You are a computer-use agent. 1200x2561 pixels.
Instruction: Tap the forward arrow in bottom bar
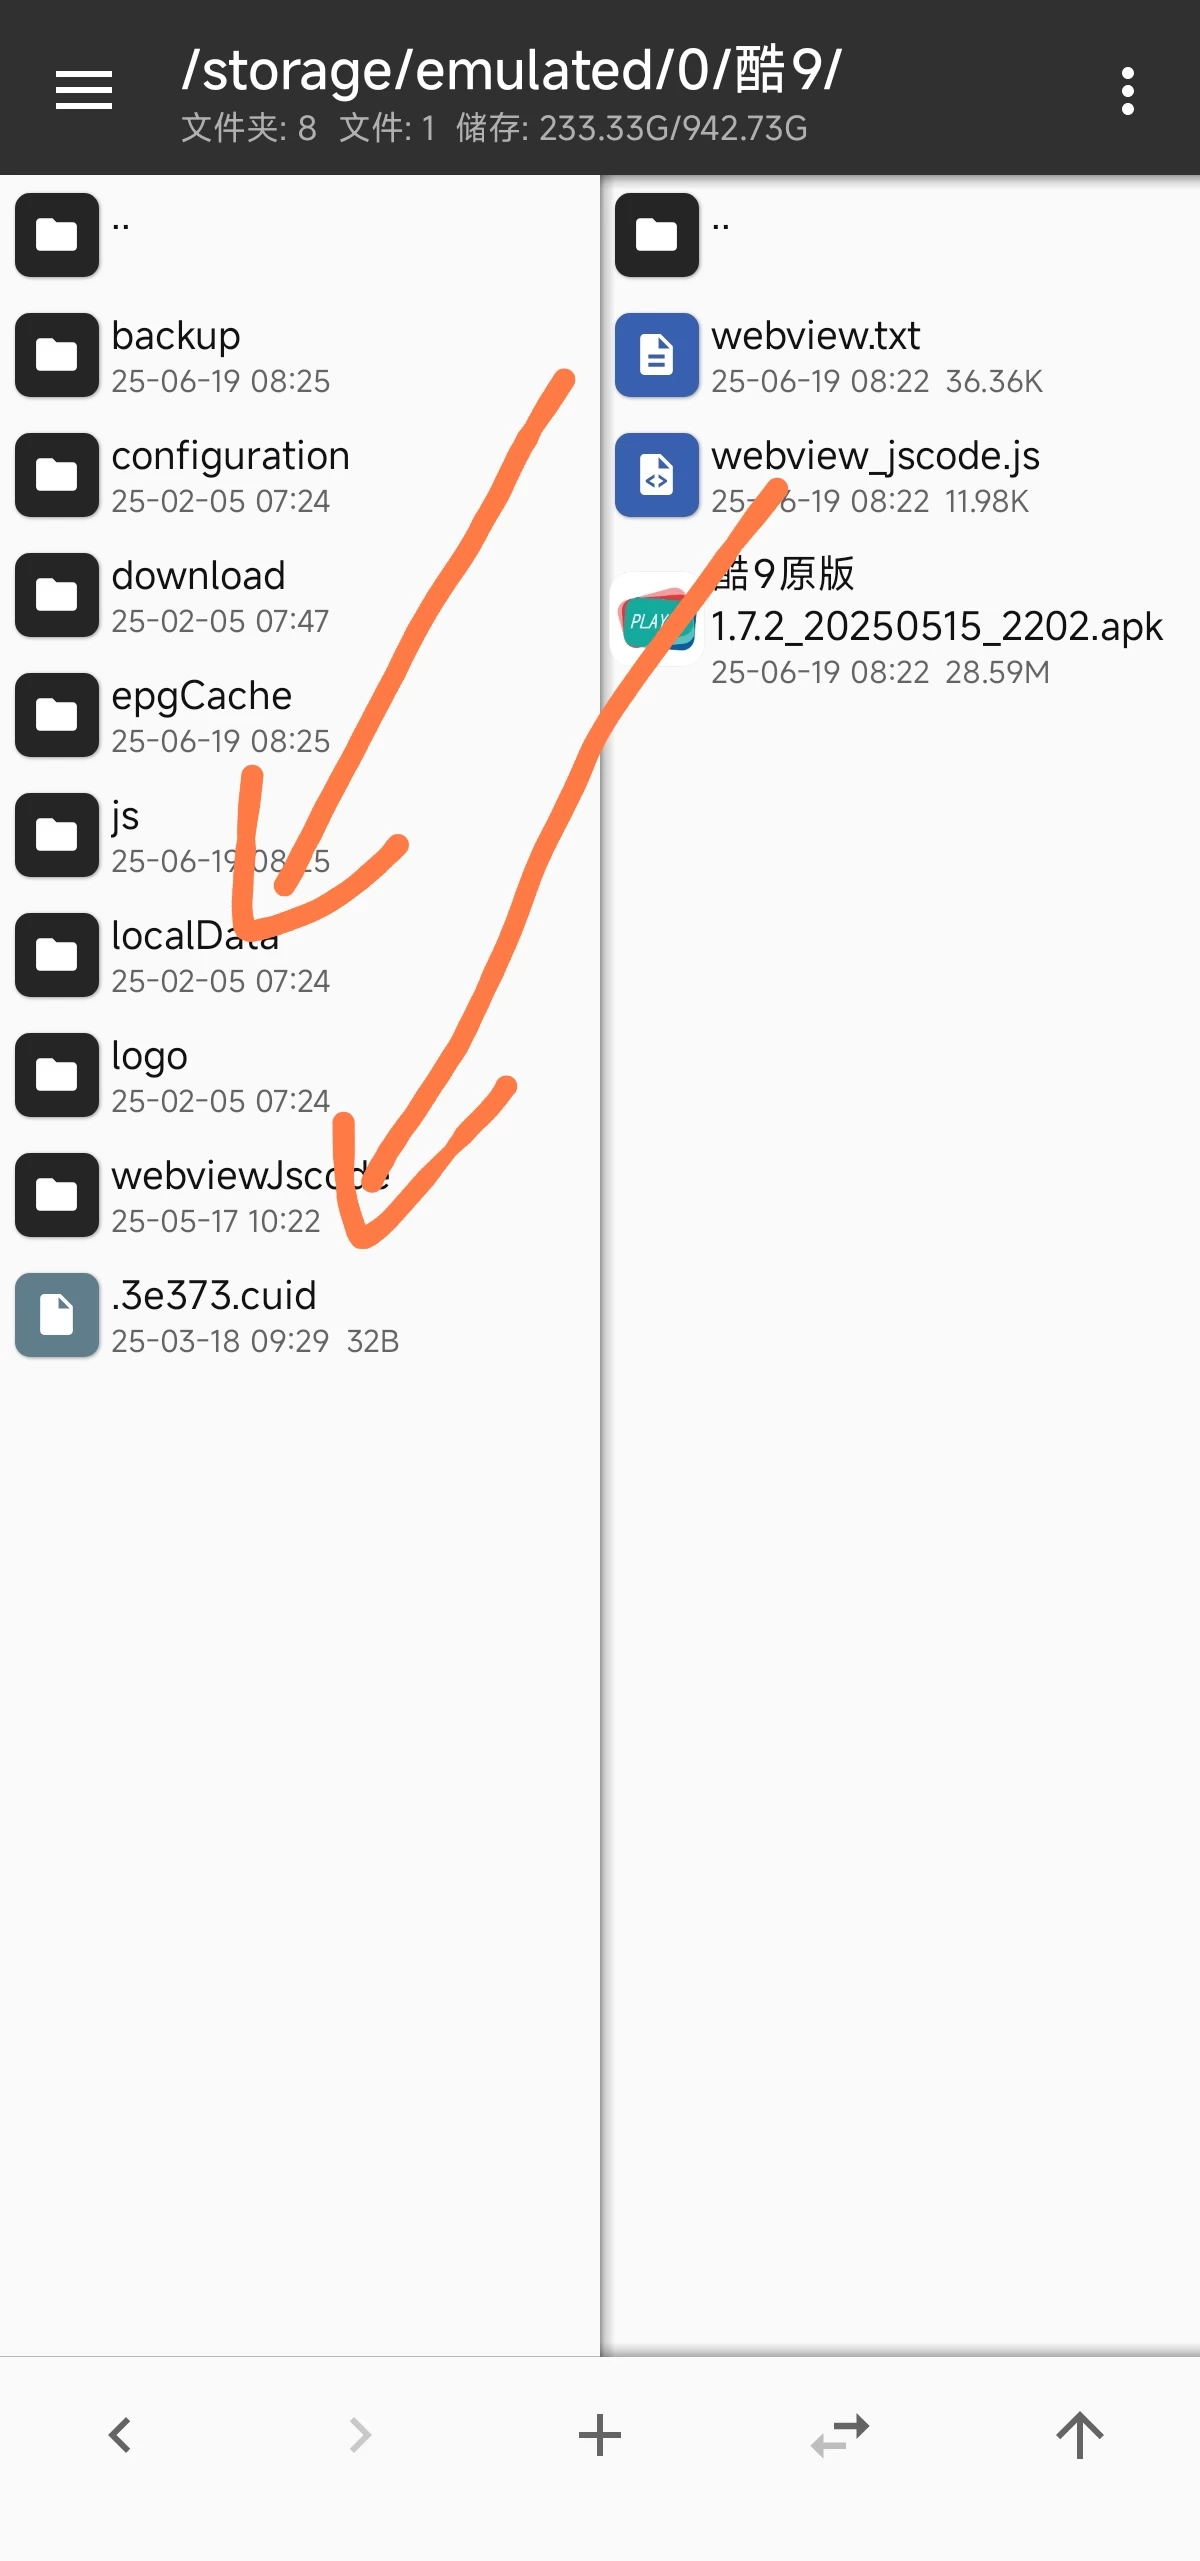tap(360, 2434)
